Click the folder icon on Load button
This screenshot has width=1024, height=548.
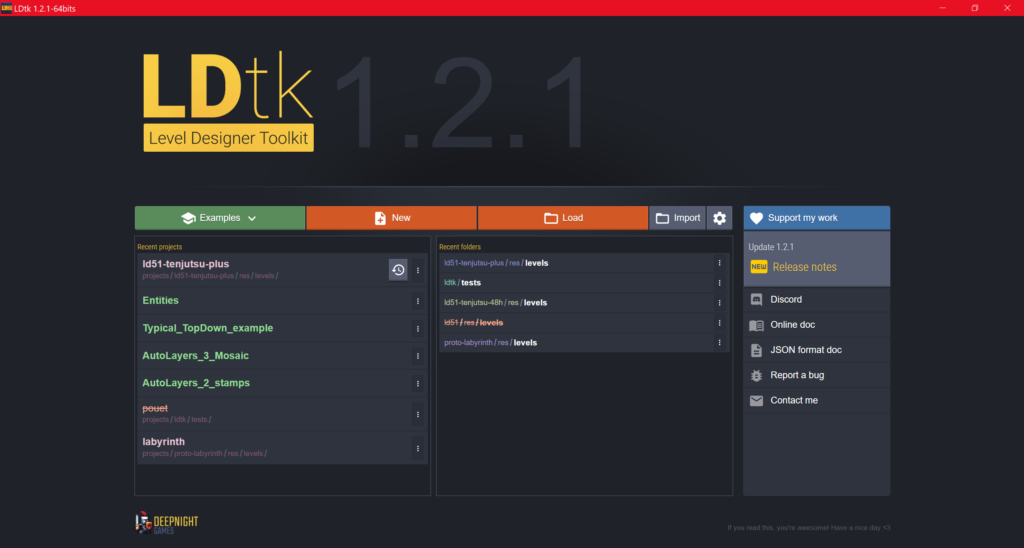click(551, 218)
